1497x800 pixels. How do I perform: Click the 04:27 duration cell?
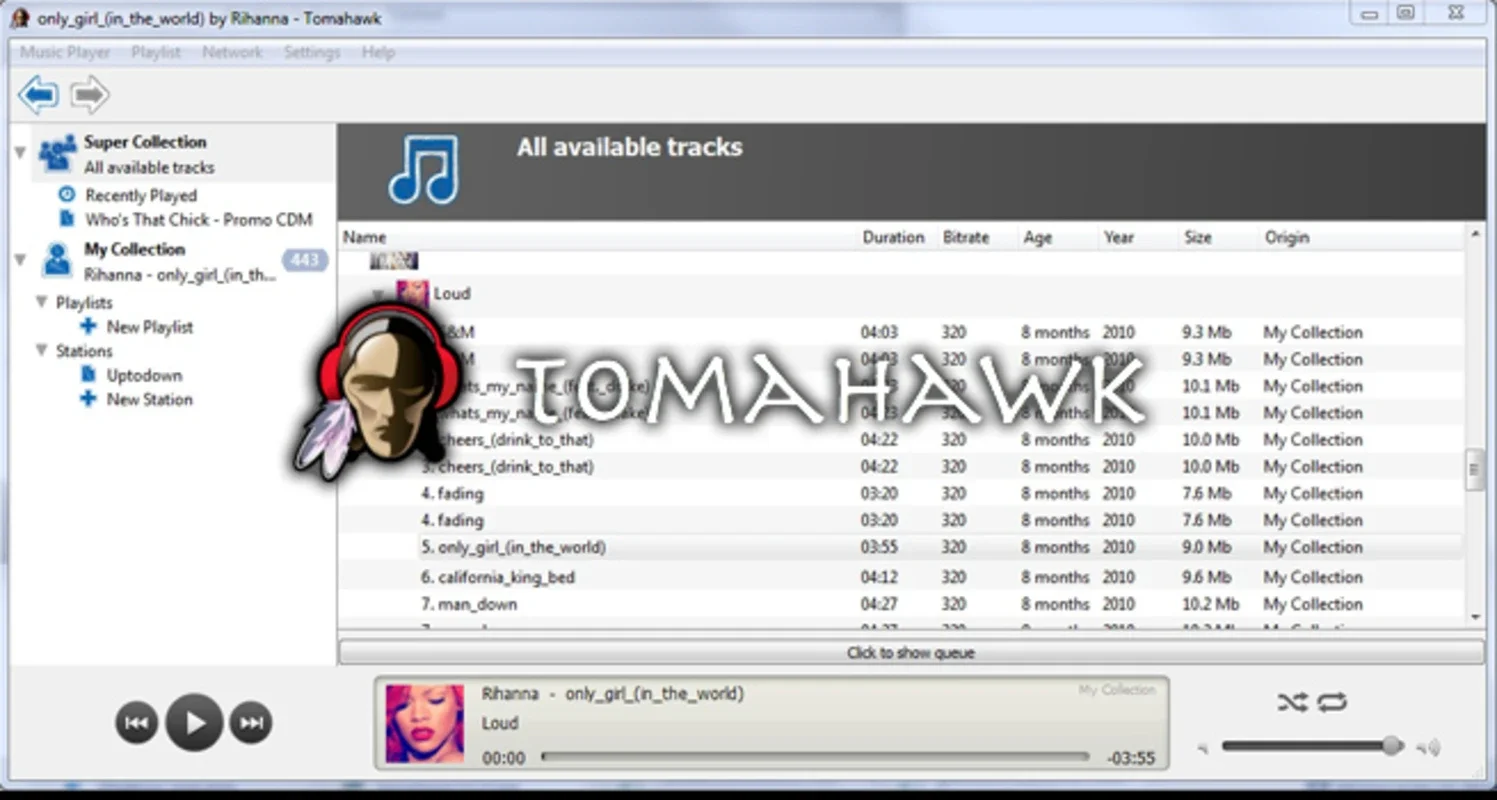879,604
